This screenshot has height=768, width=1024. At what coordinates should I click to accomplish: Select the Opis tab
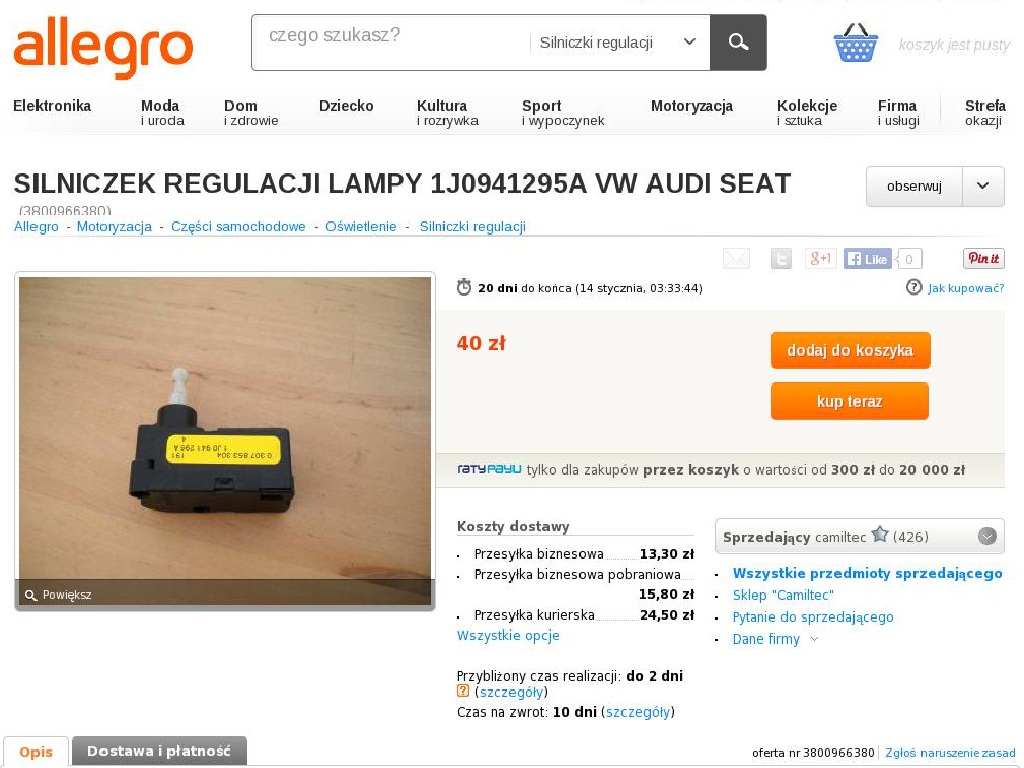click(36, 752)
